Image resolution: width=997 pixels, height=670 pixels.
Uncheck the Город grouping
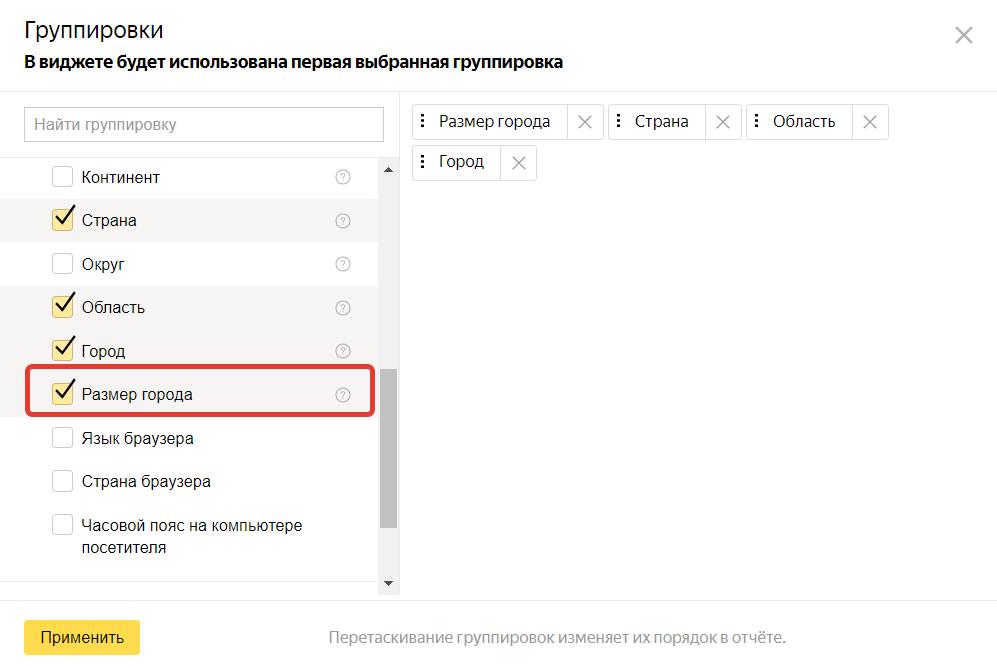62,350
